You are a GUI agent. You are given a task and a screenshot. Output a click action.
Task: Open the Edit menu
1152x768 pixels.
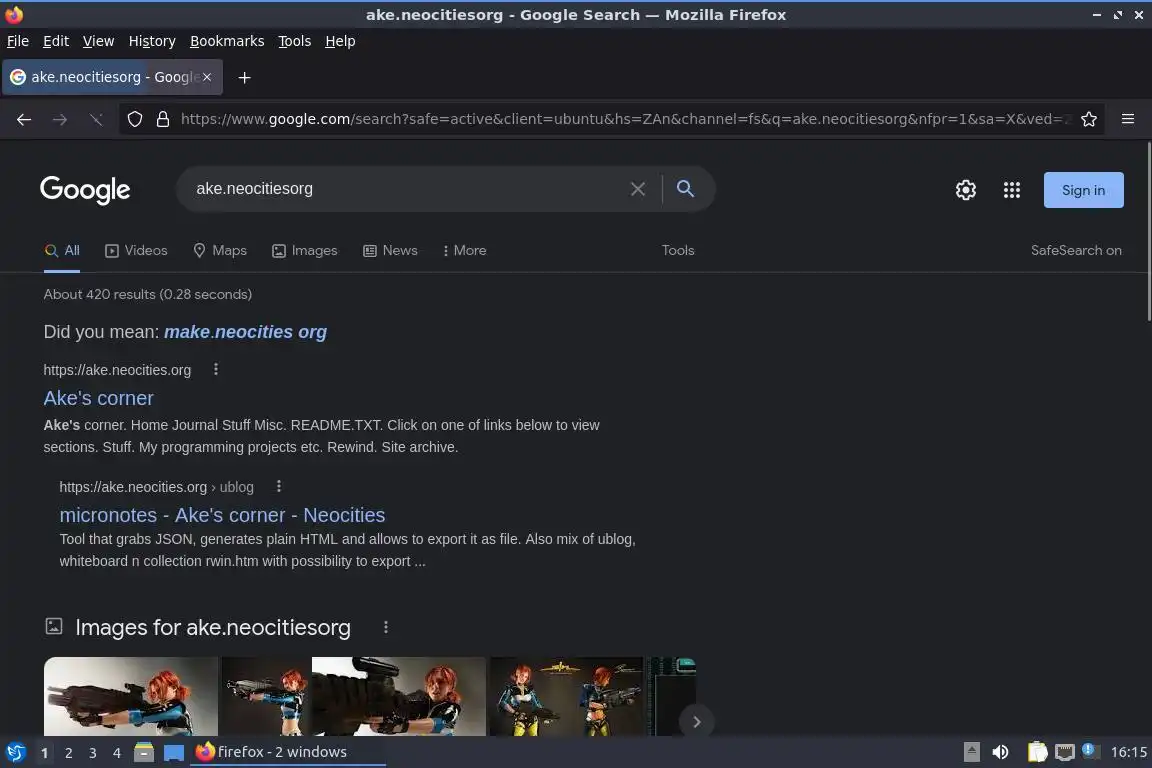point(56,41)
